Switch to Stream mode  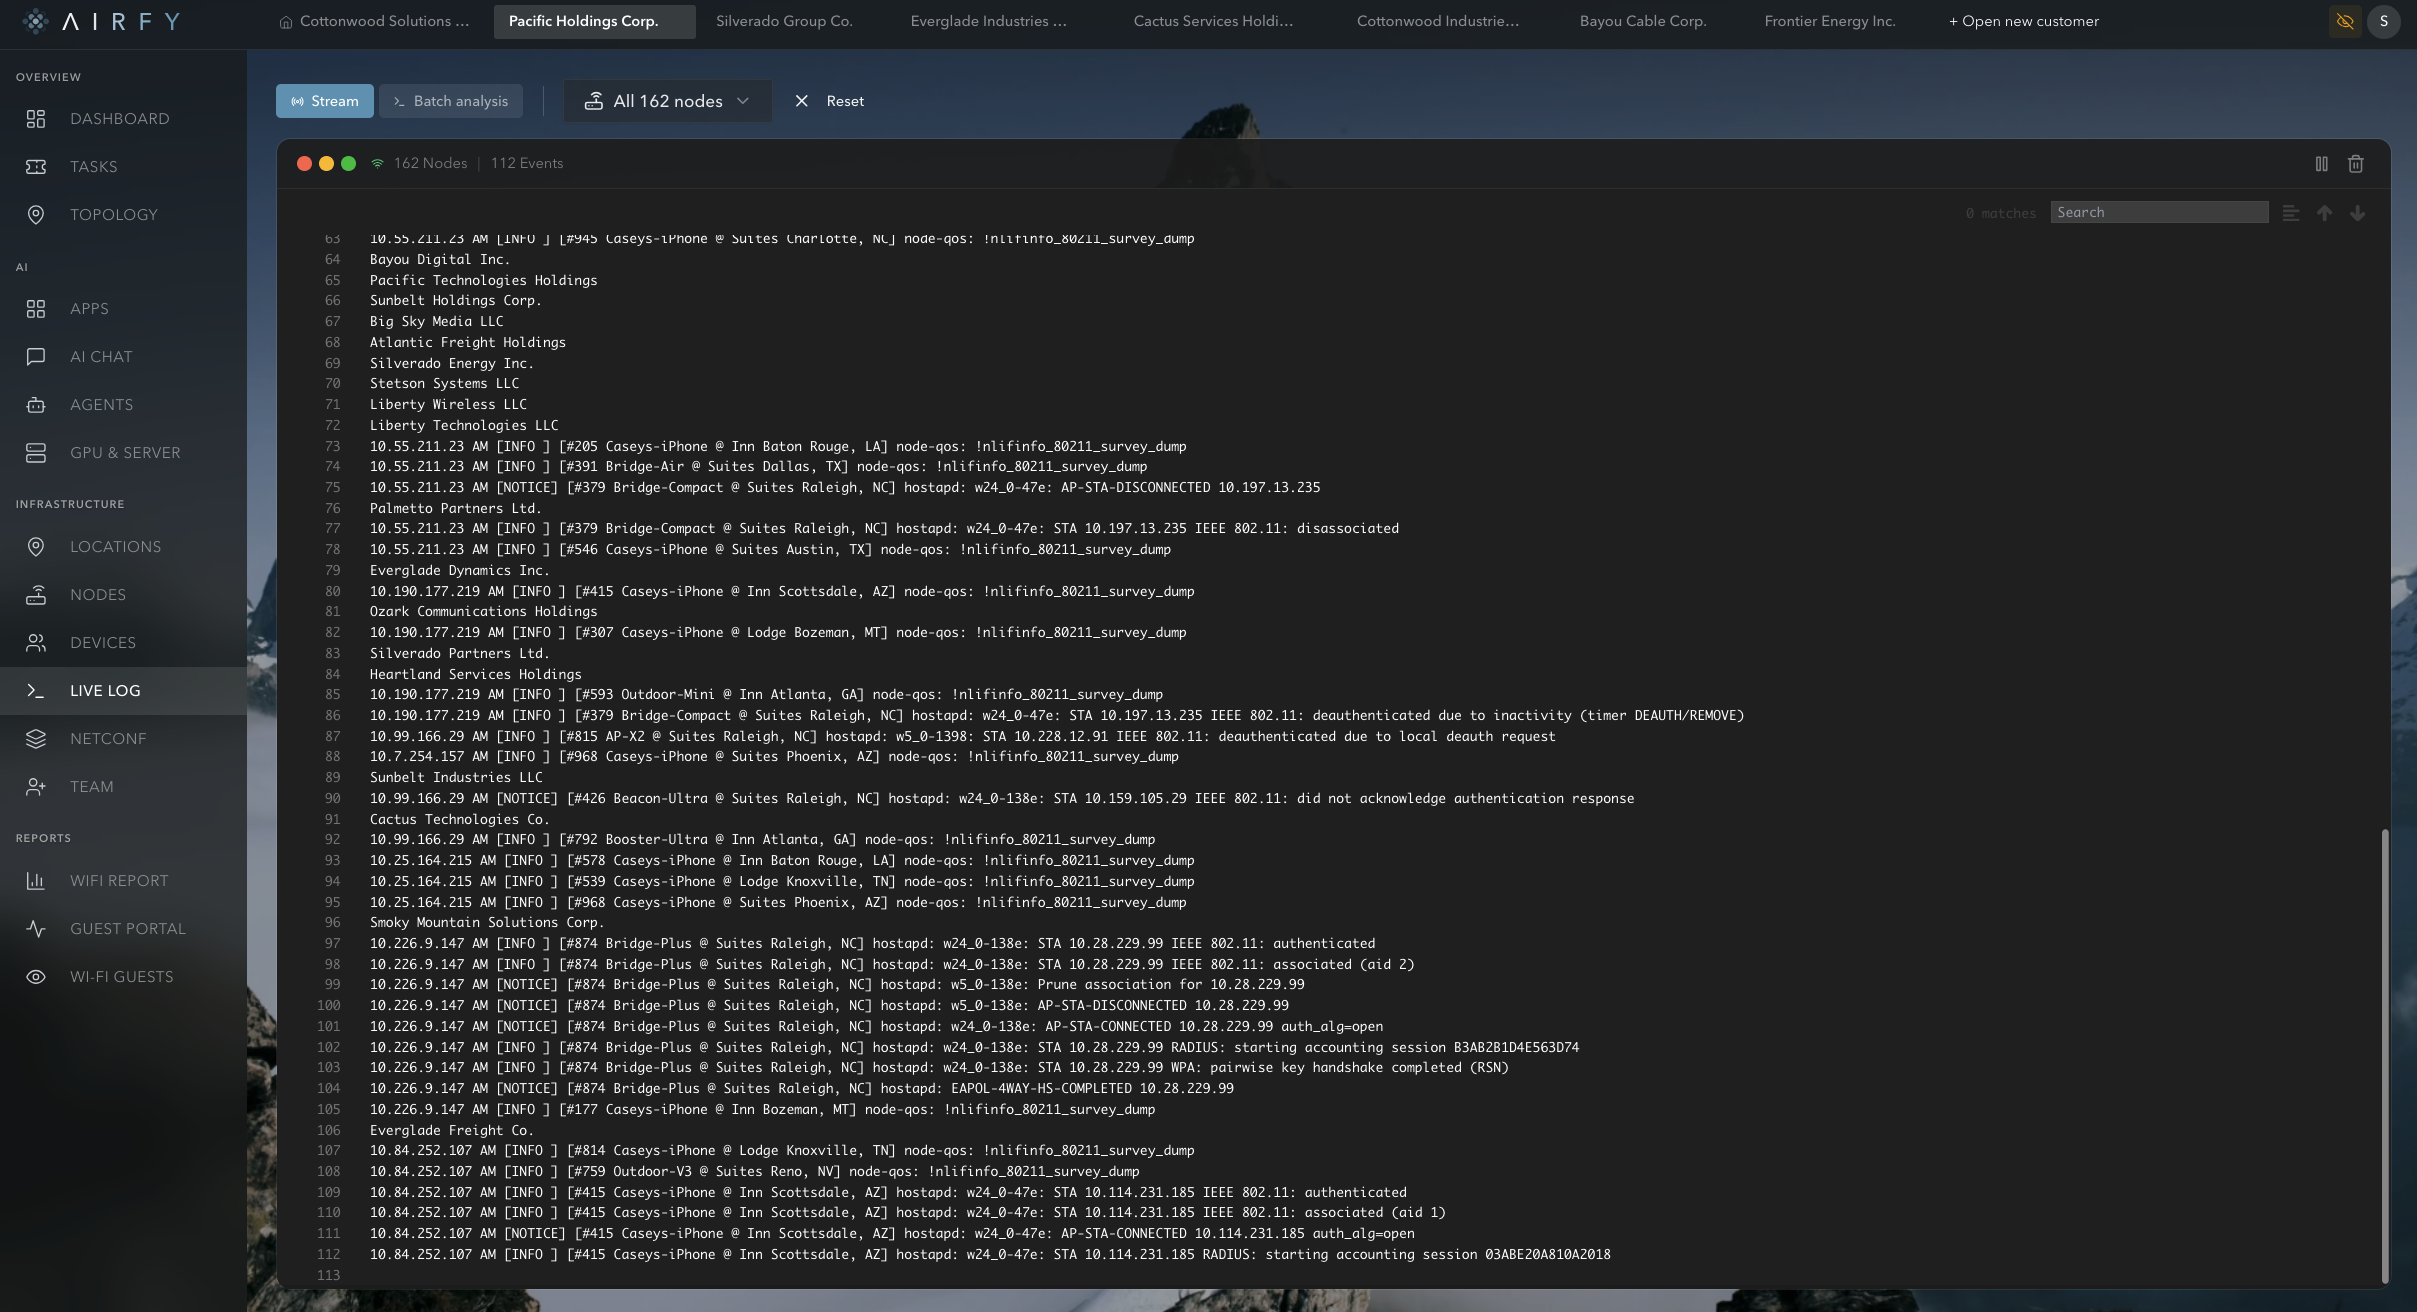pos(325,101)
